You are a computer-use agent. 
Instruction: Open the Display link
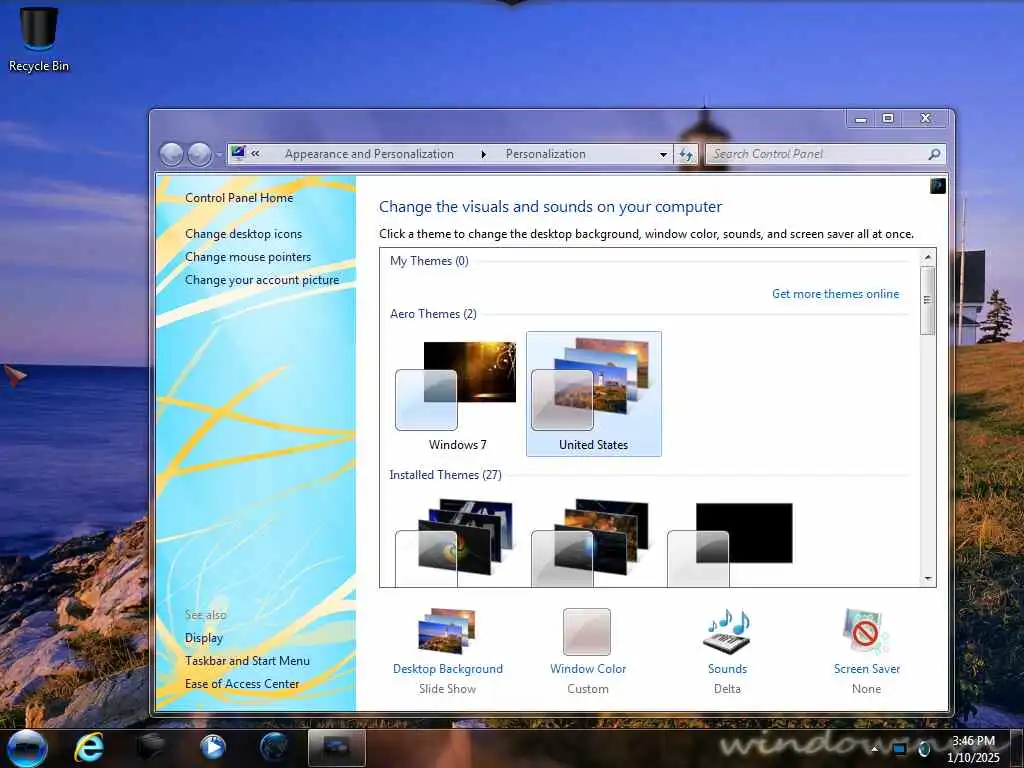coord(204,638)
